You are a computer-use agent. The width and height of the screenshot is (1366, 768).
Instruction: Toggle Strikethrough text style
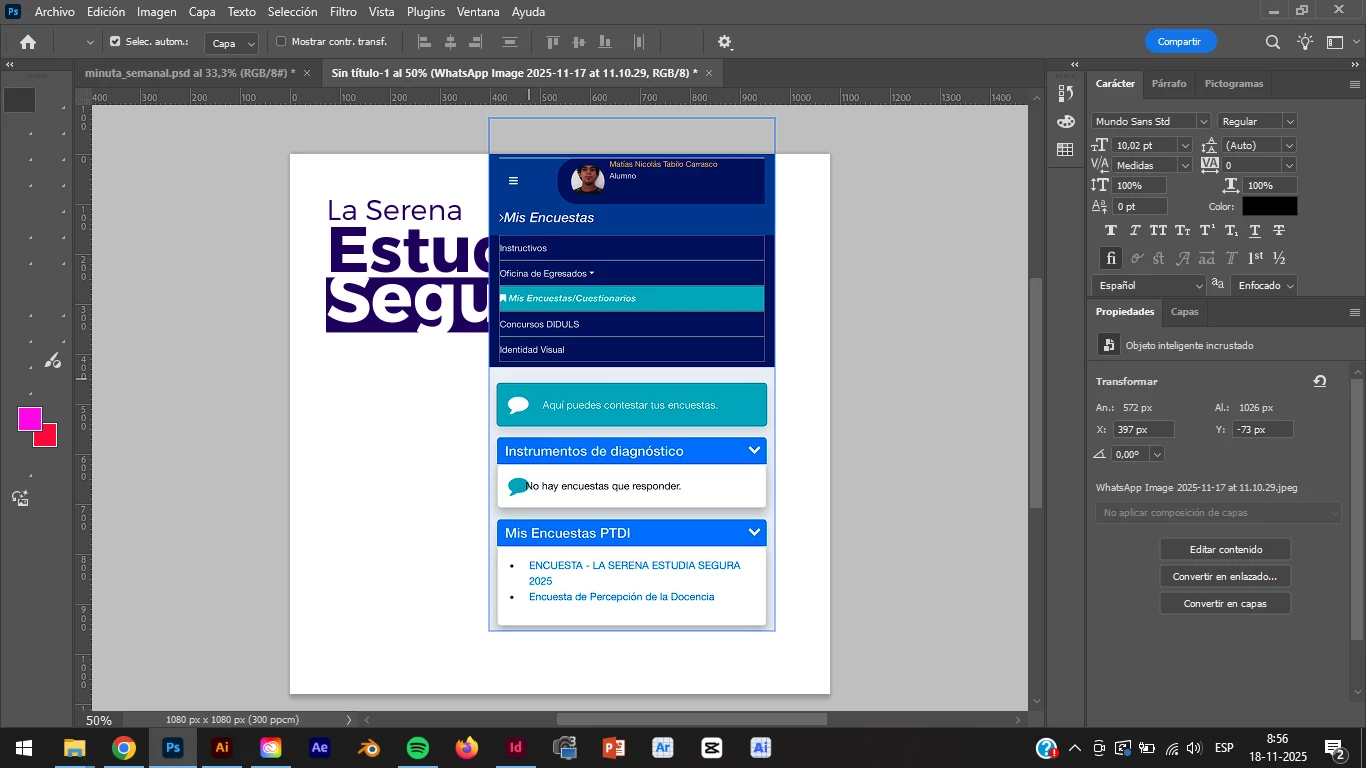[x=1279, y=230]
